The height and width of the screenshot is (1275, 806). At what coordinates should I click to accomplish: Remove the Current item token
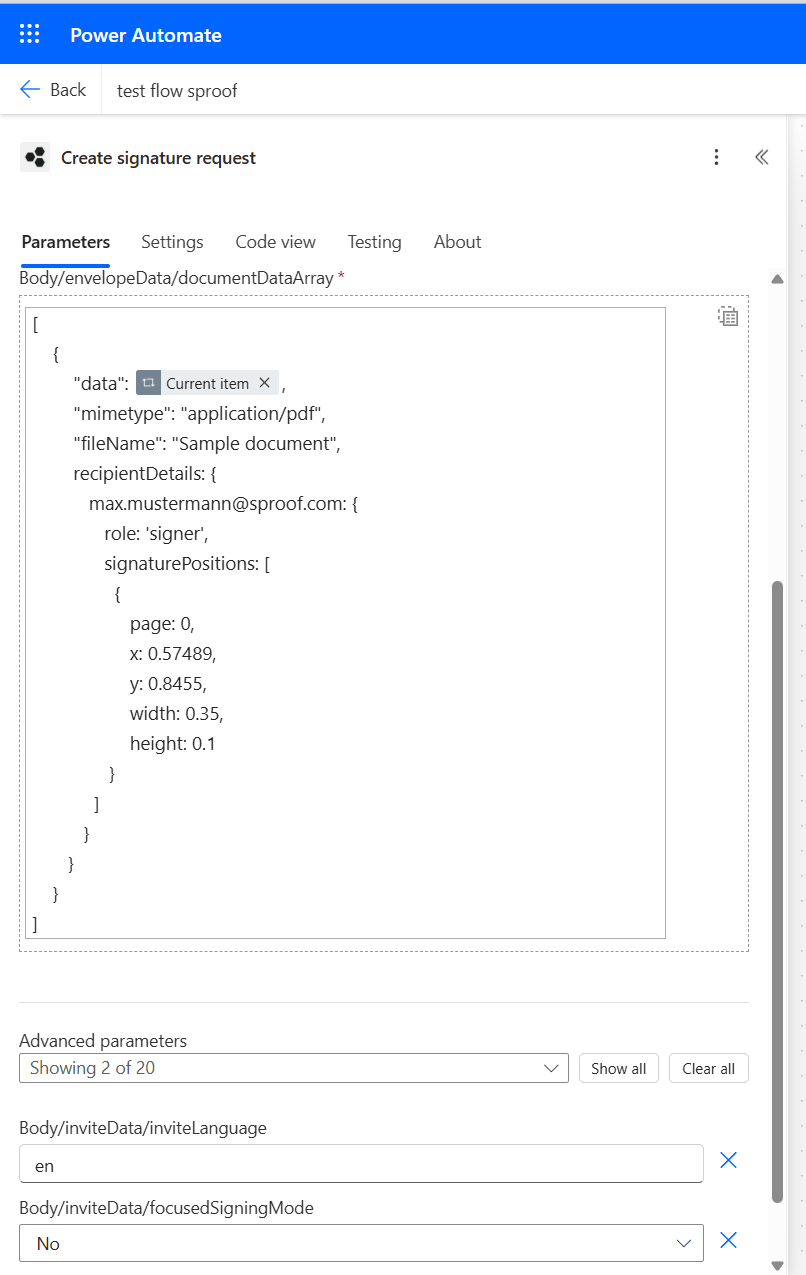click(265, 383)
